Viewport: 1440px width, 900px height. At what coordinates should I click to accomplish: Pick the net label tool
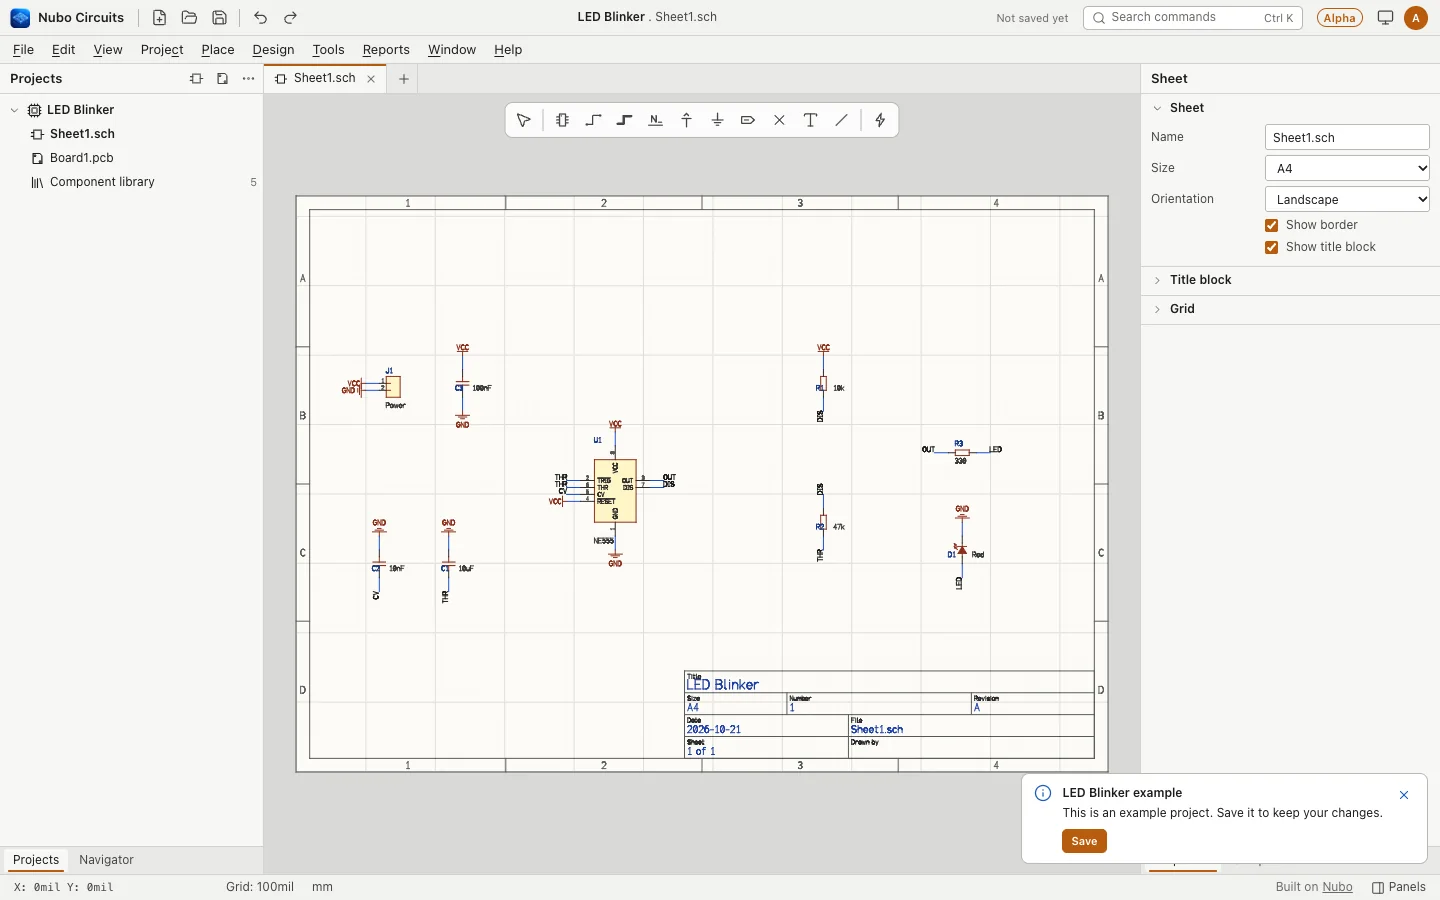pos(656,120)
